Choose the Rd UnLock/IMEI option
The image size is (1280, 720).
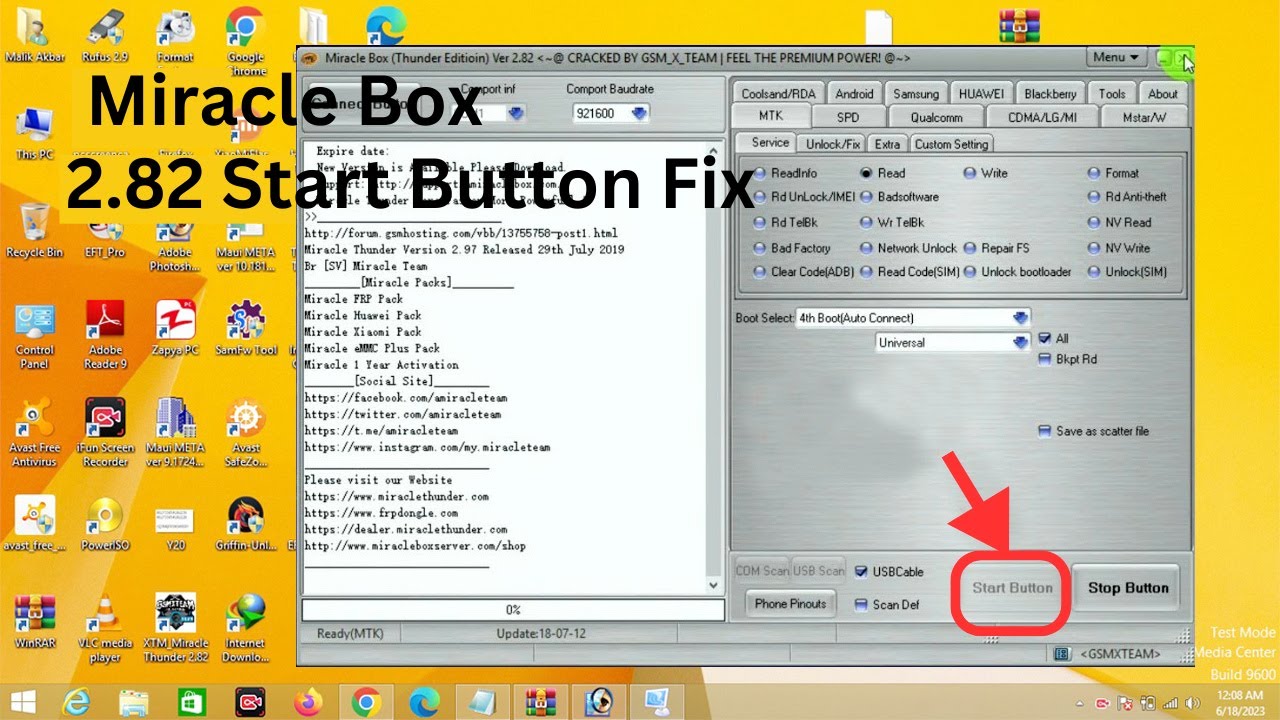(805, 197)
